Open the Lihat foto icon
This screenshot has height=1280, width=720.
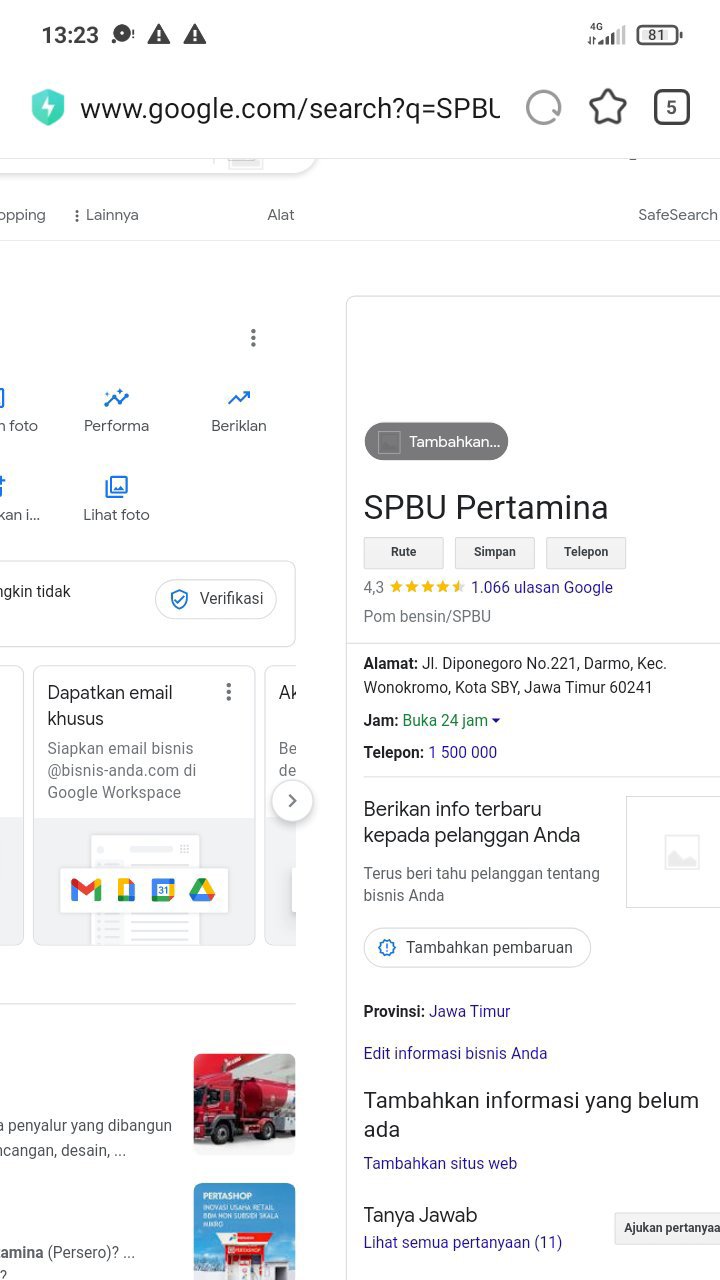(x=116, y=487)
